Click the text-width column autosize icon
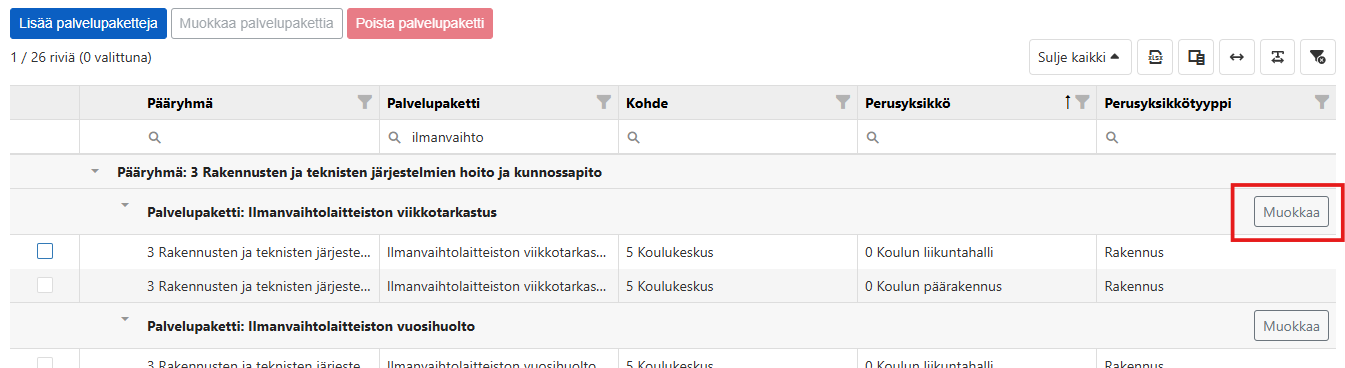Screen dimensions: 1345x368 pos(1278,57)
